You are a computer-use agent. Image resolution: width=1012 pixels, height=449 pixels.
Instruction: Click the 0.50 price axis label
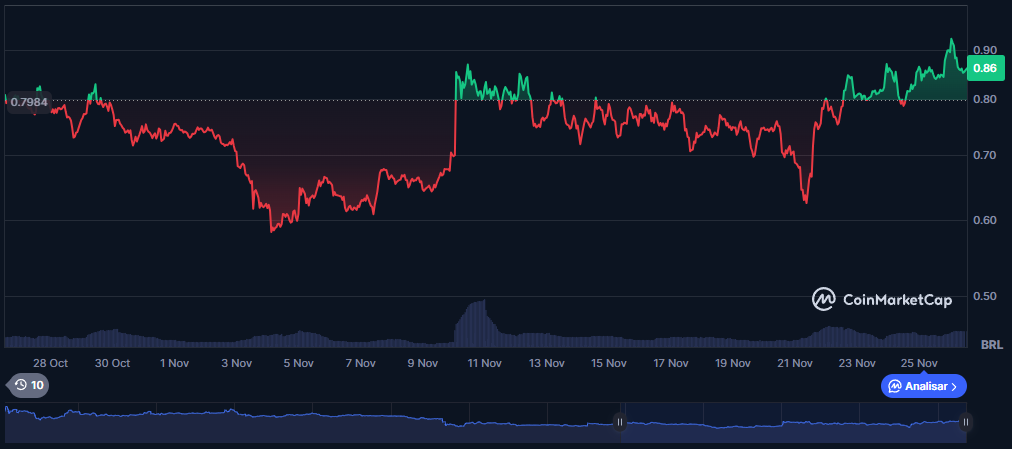984,297
